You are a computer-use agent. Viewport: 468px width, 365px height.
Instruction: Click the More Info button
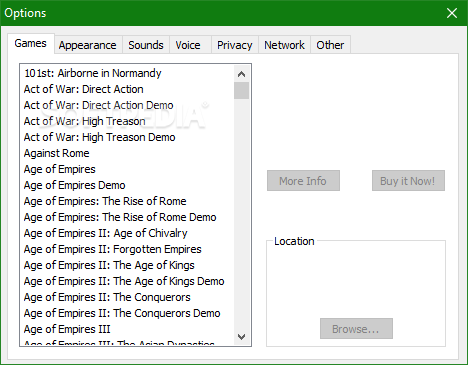tap(303, 181)
